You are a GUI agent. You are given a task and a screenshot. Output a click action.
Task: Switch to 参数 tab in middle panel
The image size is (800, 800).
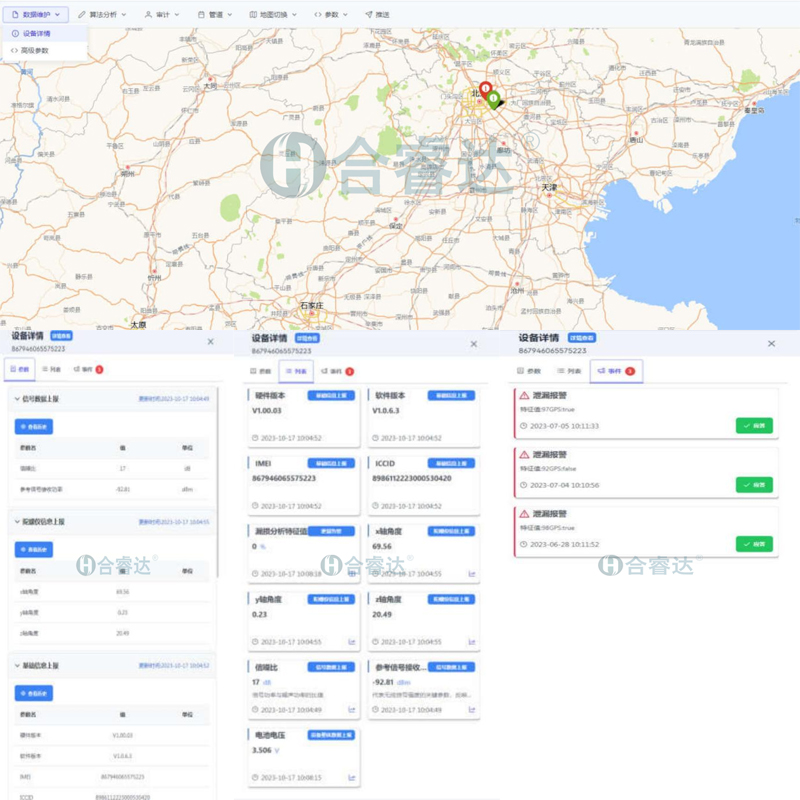[260, 371]
